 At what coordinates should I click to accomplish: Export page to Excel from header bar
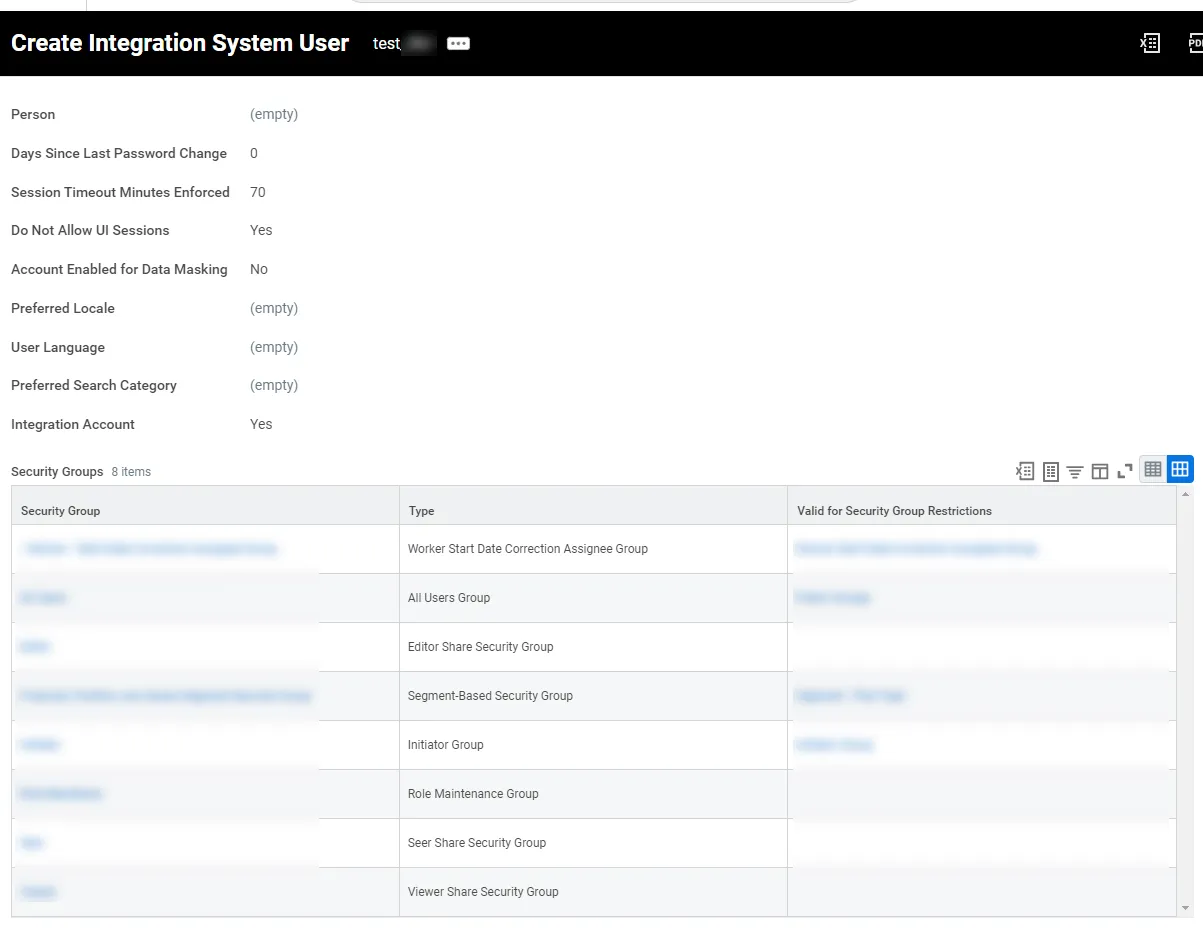coord(1150,43)
